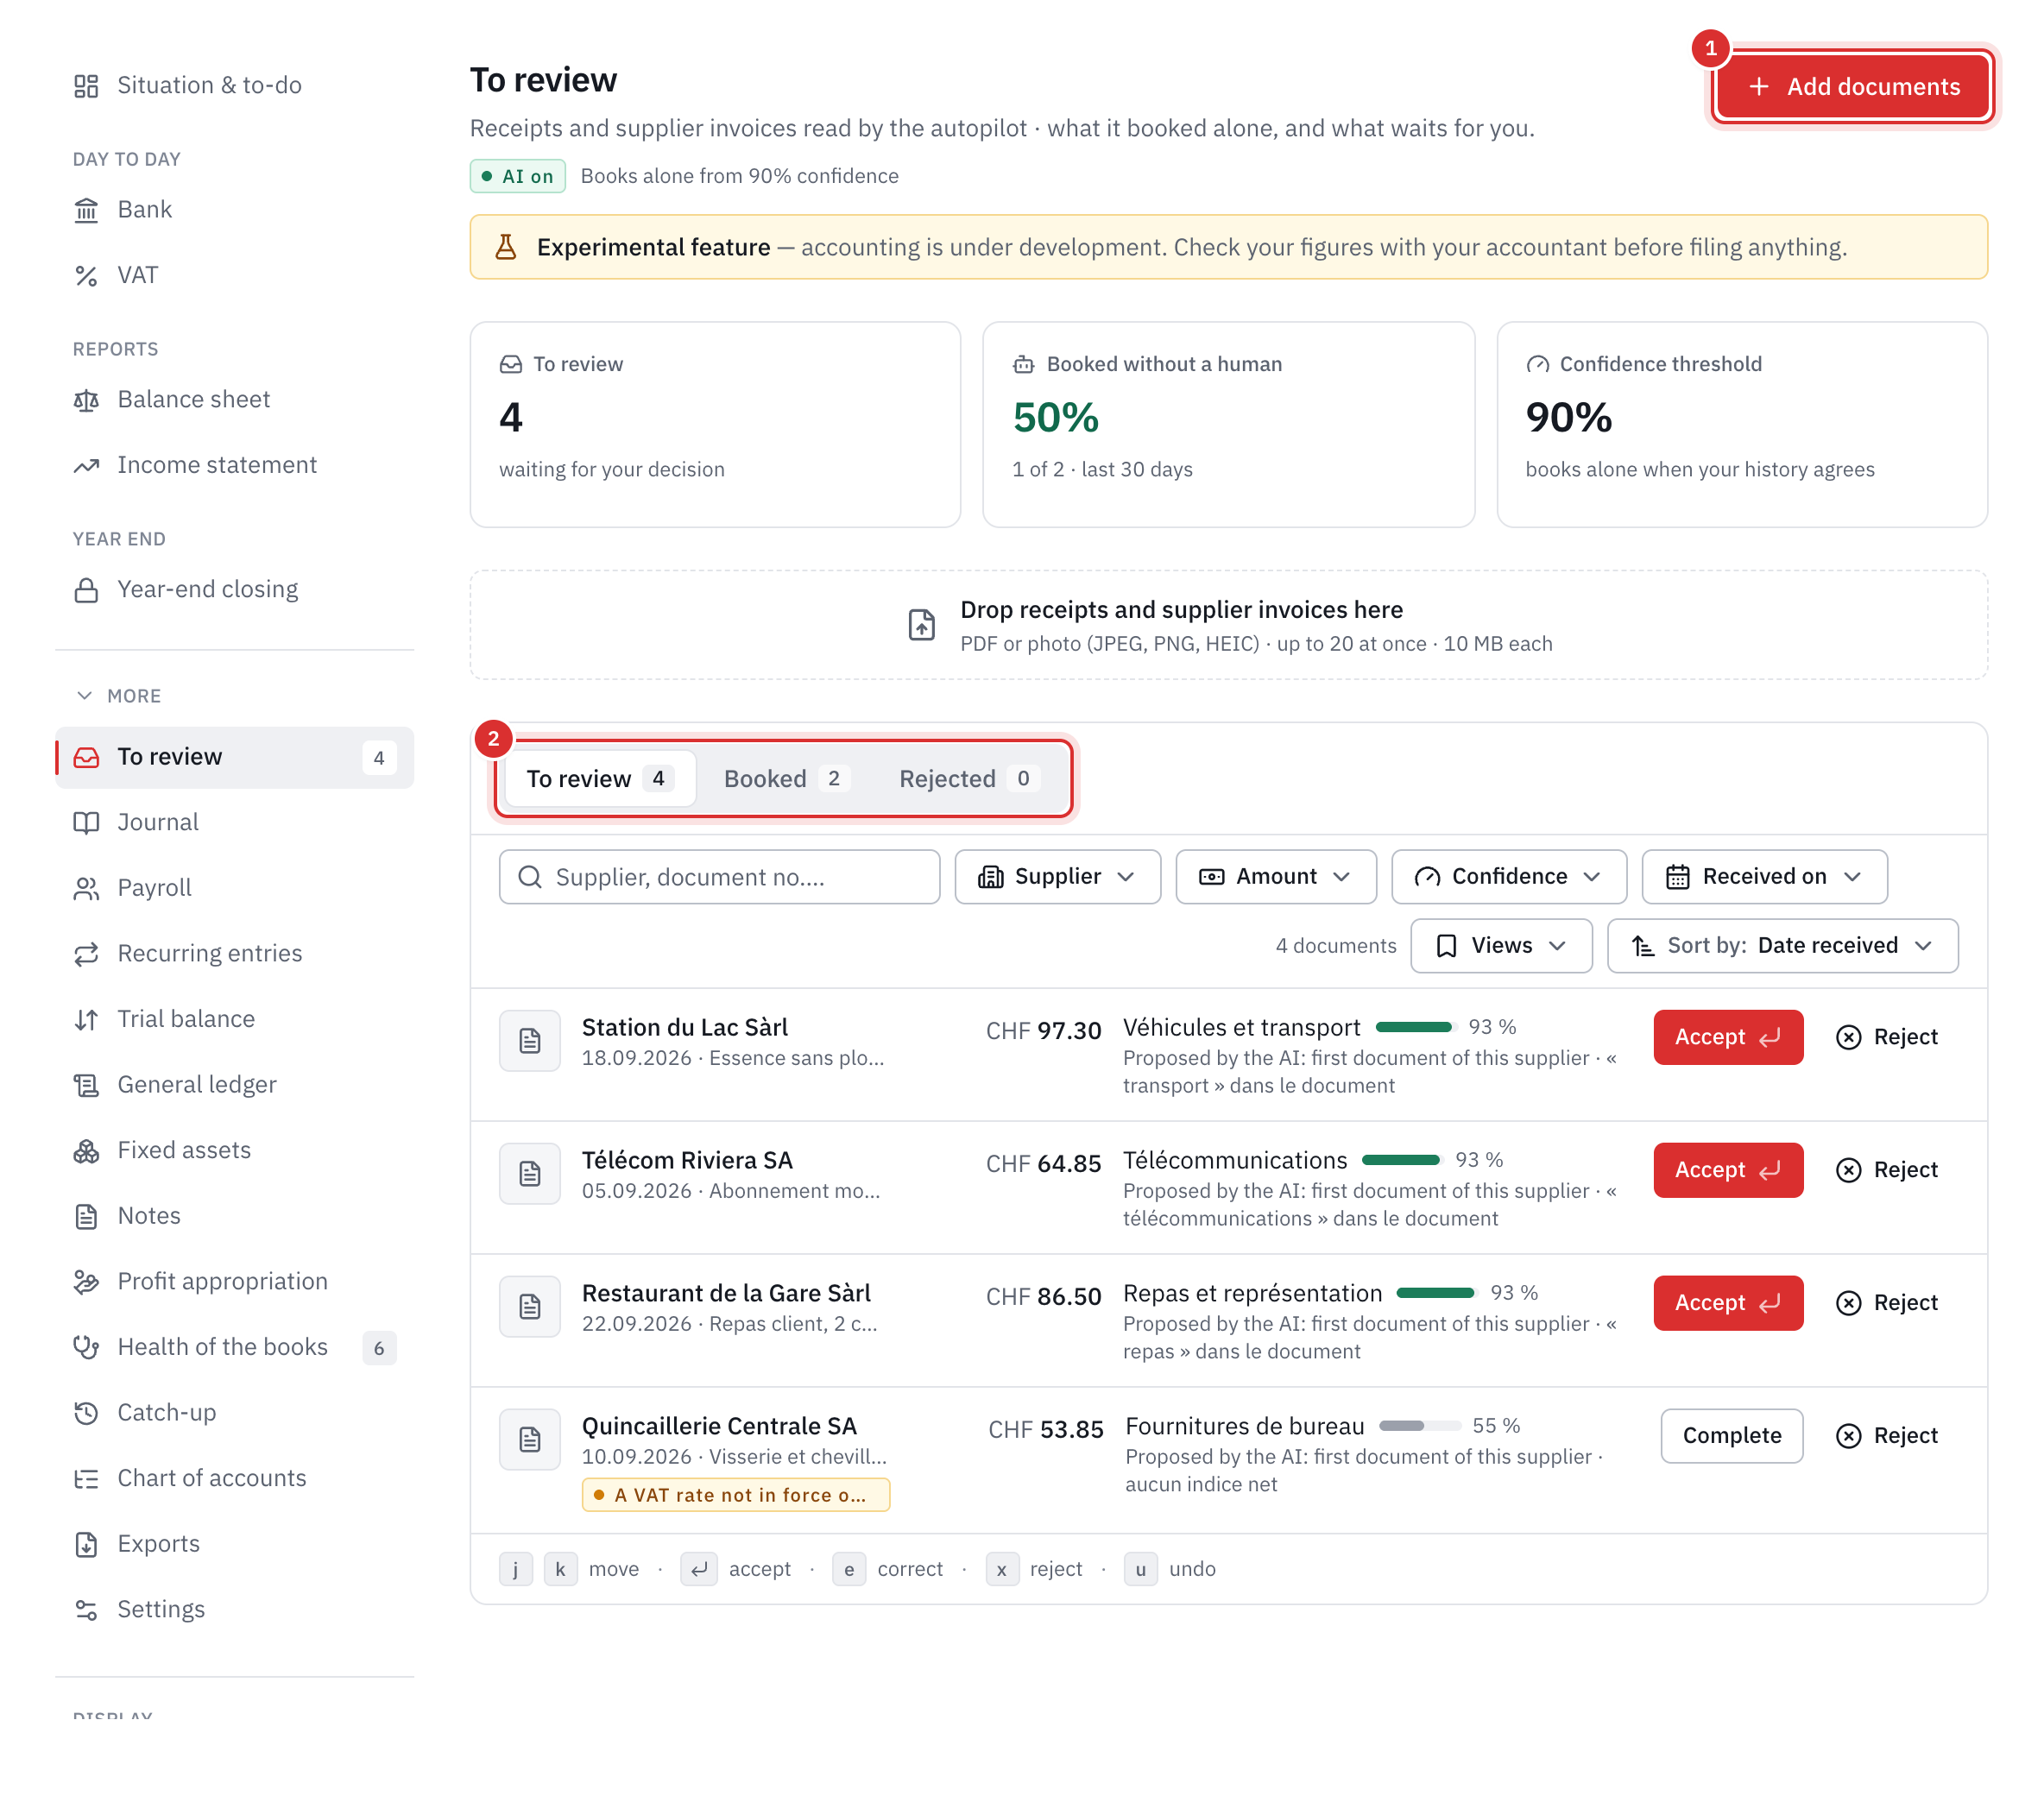The width and height of the screenshot is (2044, 1802).
Task: Reject the Télécom Riviera SA invoice
Action: point(1886,1170)
